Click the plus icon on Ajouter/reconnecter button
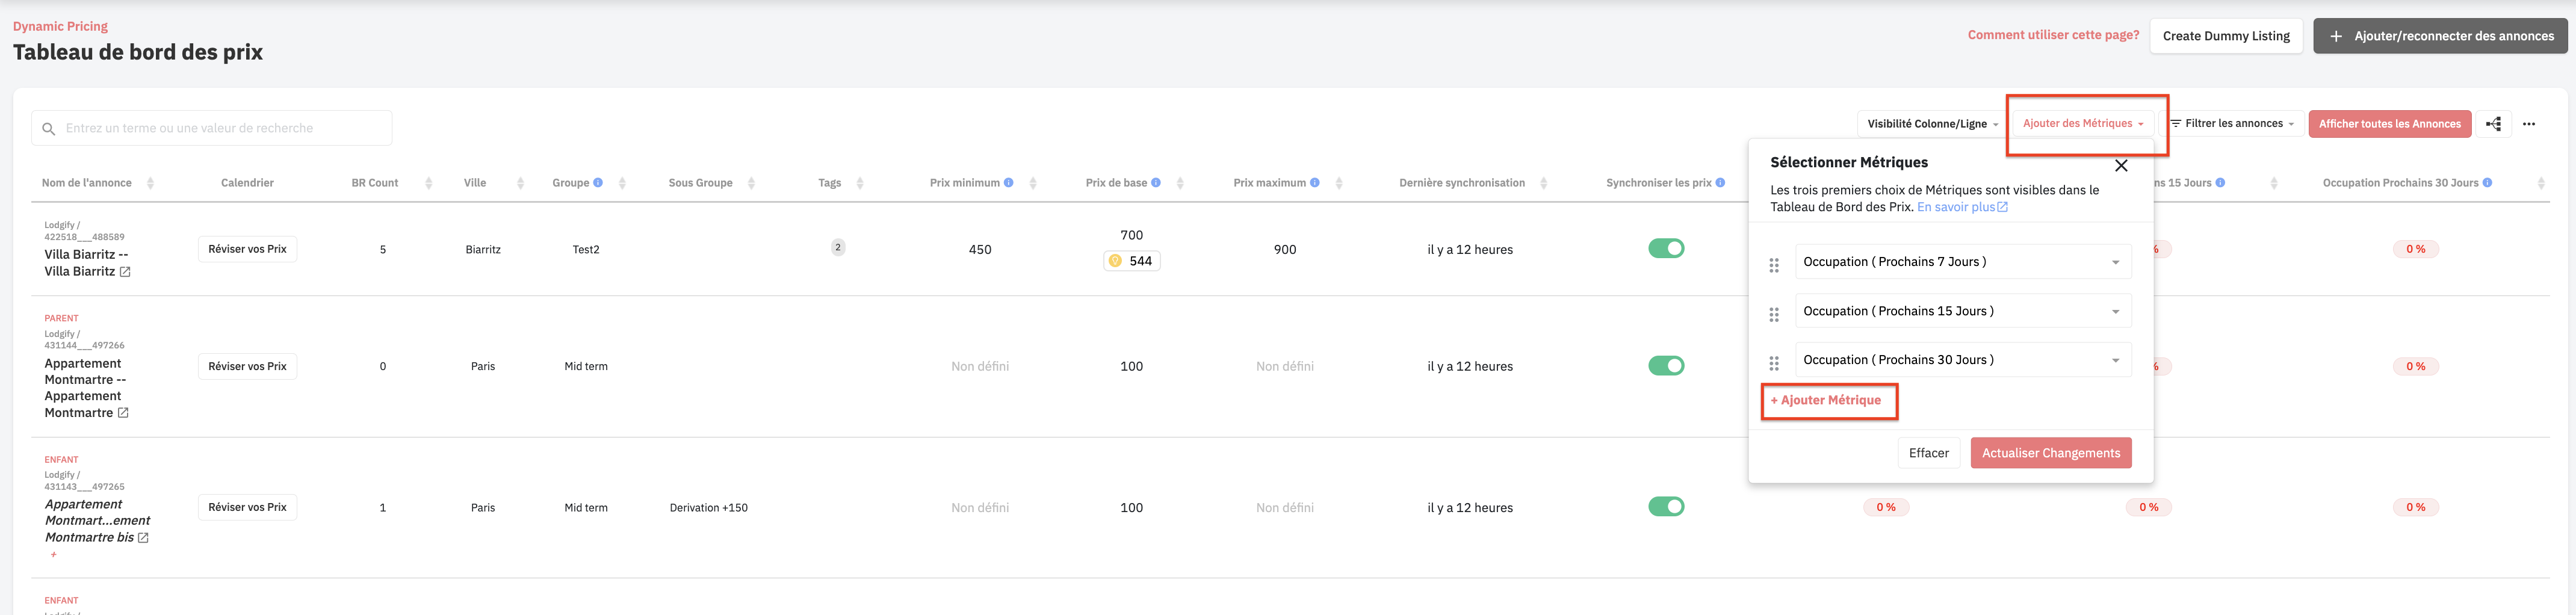This screenshot has height=615, width=2576. coord(2336,36)
